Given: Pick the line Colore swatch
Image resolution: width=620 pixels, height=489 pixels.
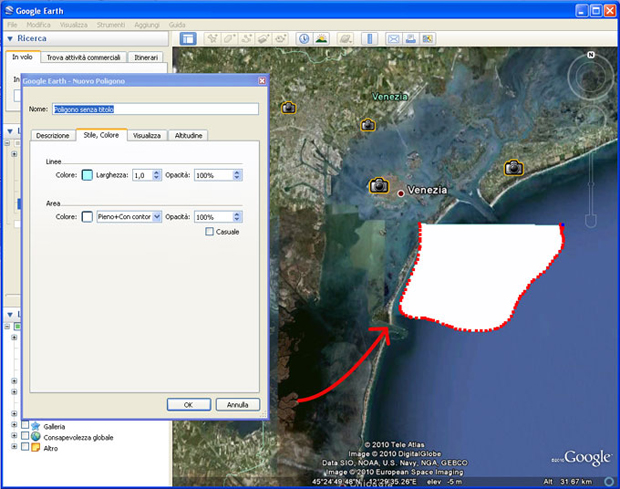Looking at the screenshot, I should pyautogui.click(x=87, y=175).
